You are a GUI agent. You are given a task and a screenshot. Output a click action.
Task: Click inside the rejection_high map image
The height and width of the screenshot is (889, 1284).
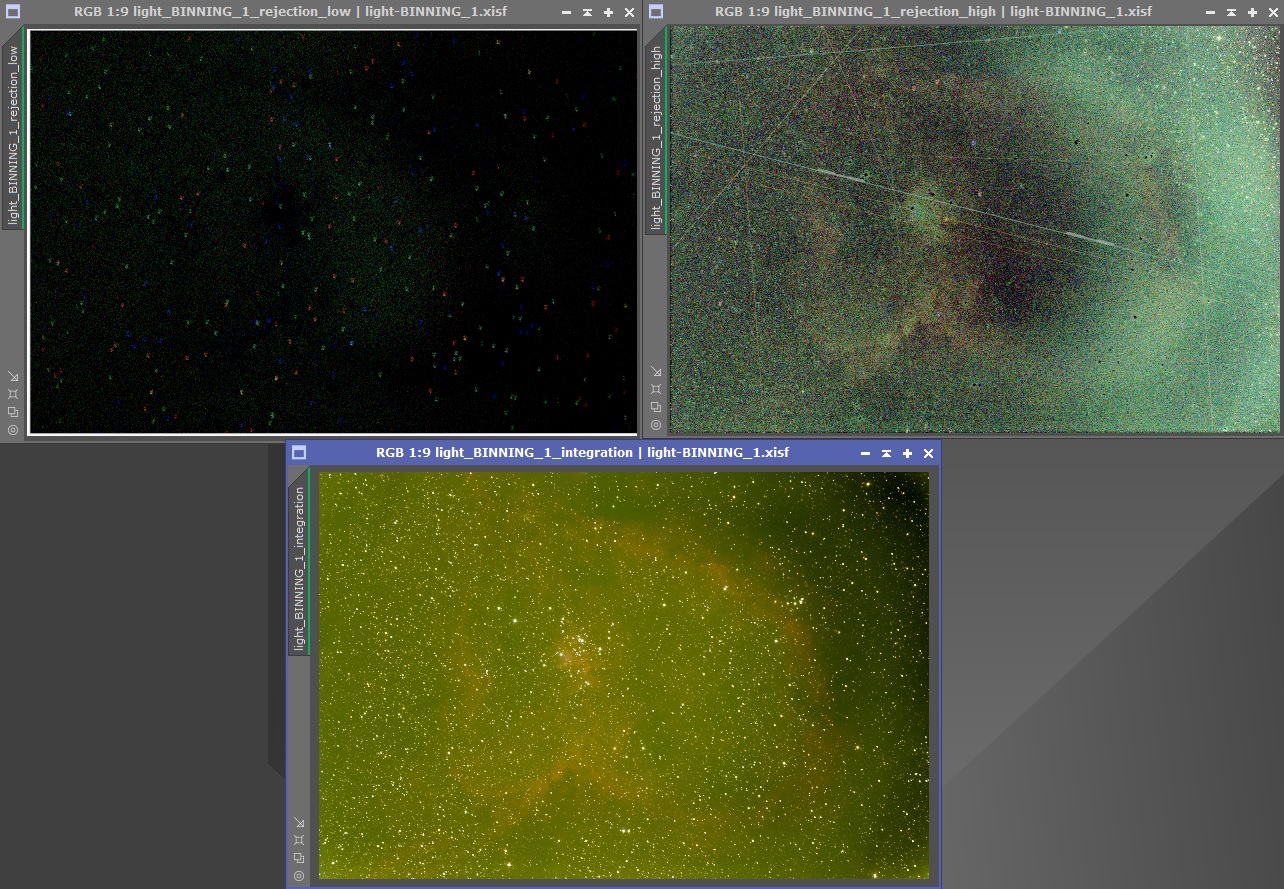(975, 229)
